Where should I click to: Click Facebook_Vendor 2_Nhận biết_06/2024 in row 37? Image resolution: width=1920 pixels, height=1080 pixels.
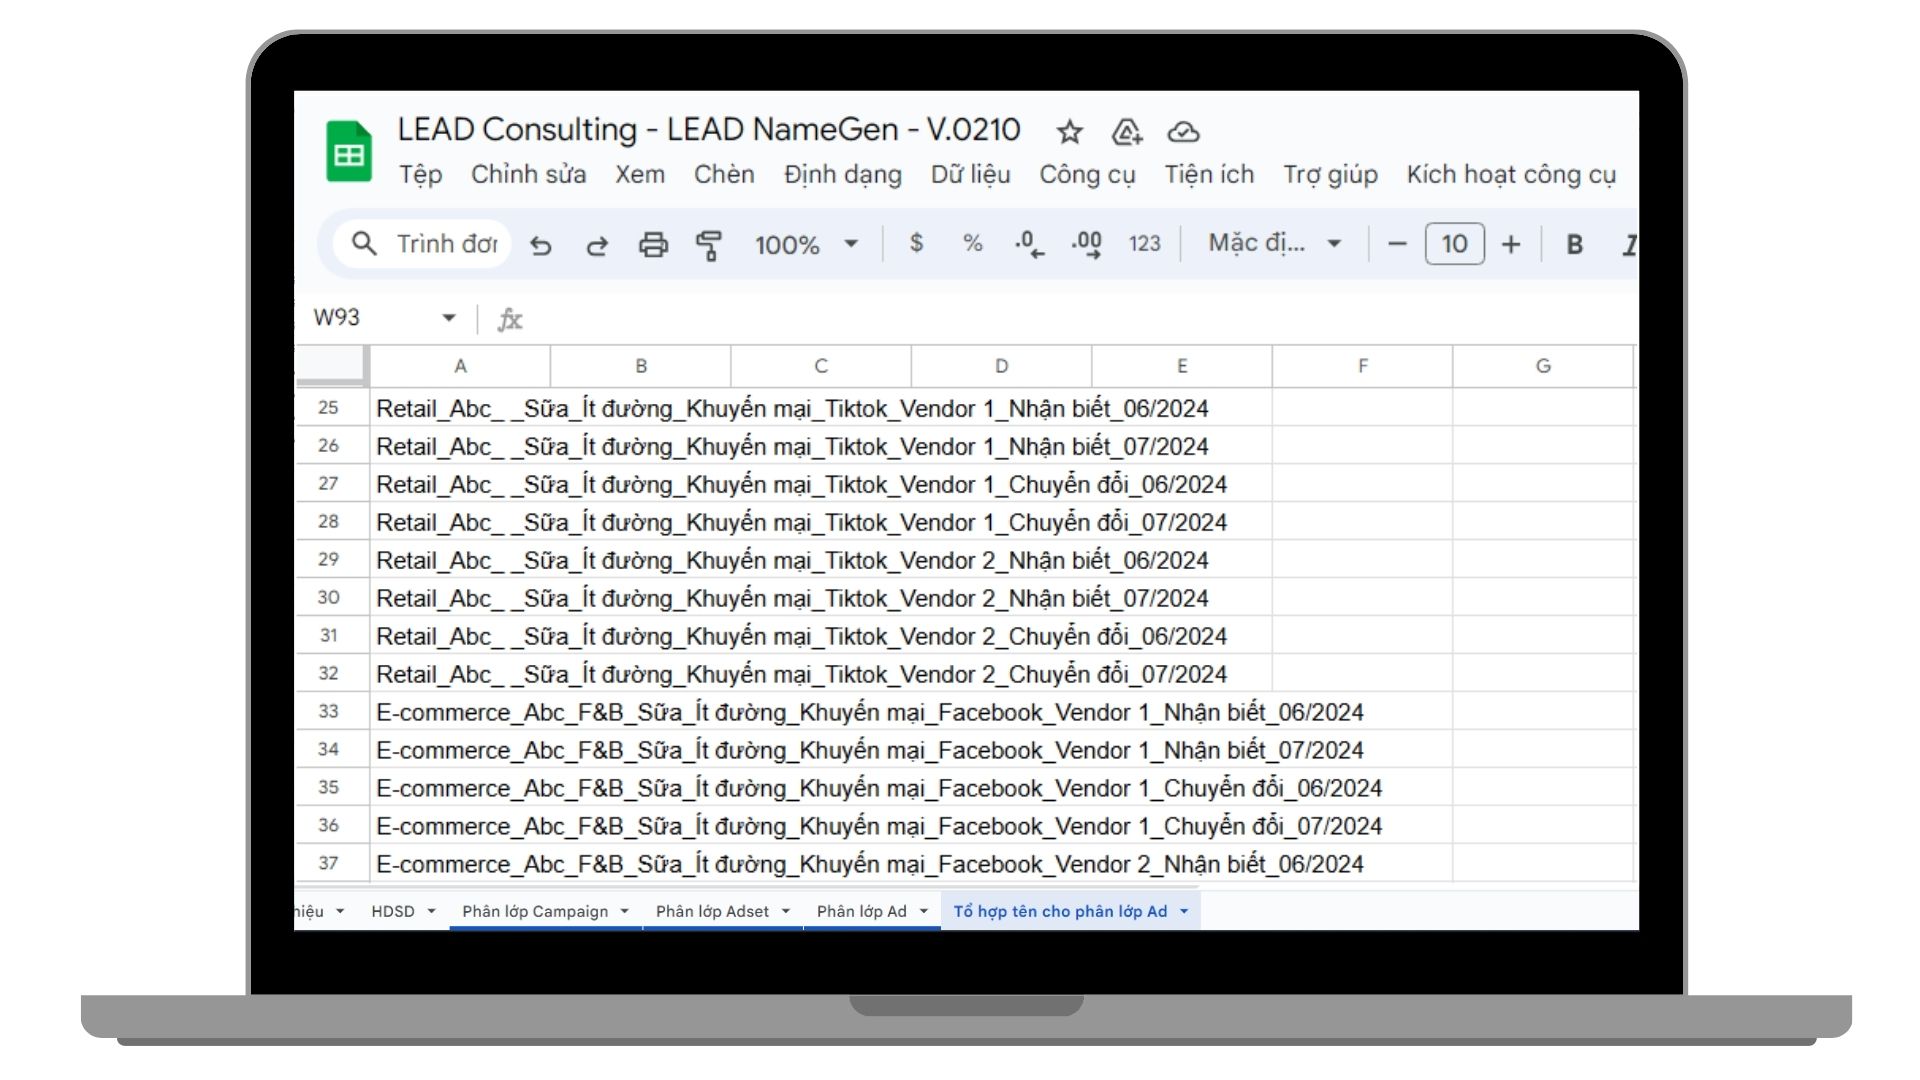tap(1151, 865)
